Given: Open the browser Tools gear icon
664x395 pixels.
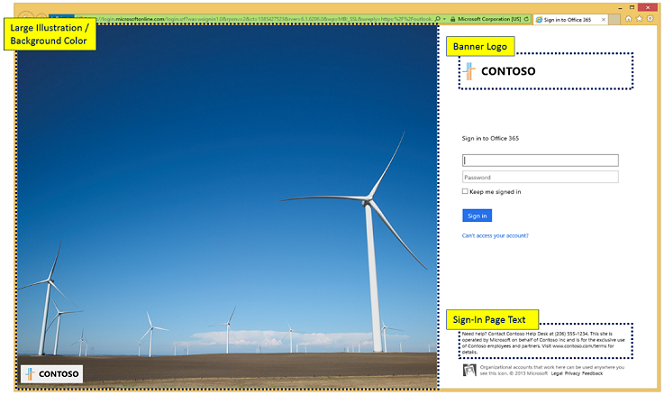Looking at the screenshot, I should [x=650, y=19].
